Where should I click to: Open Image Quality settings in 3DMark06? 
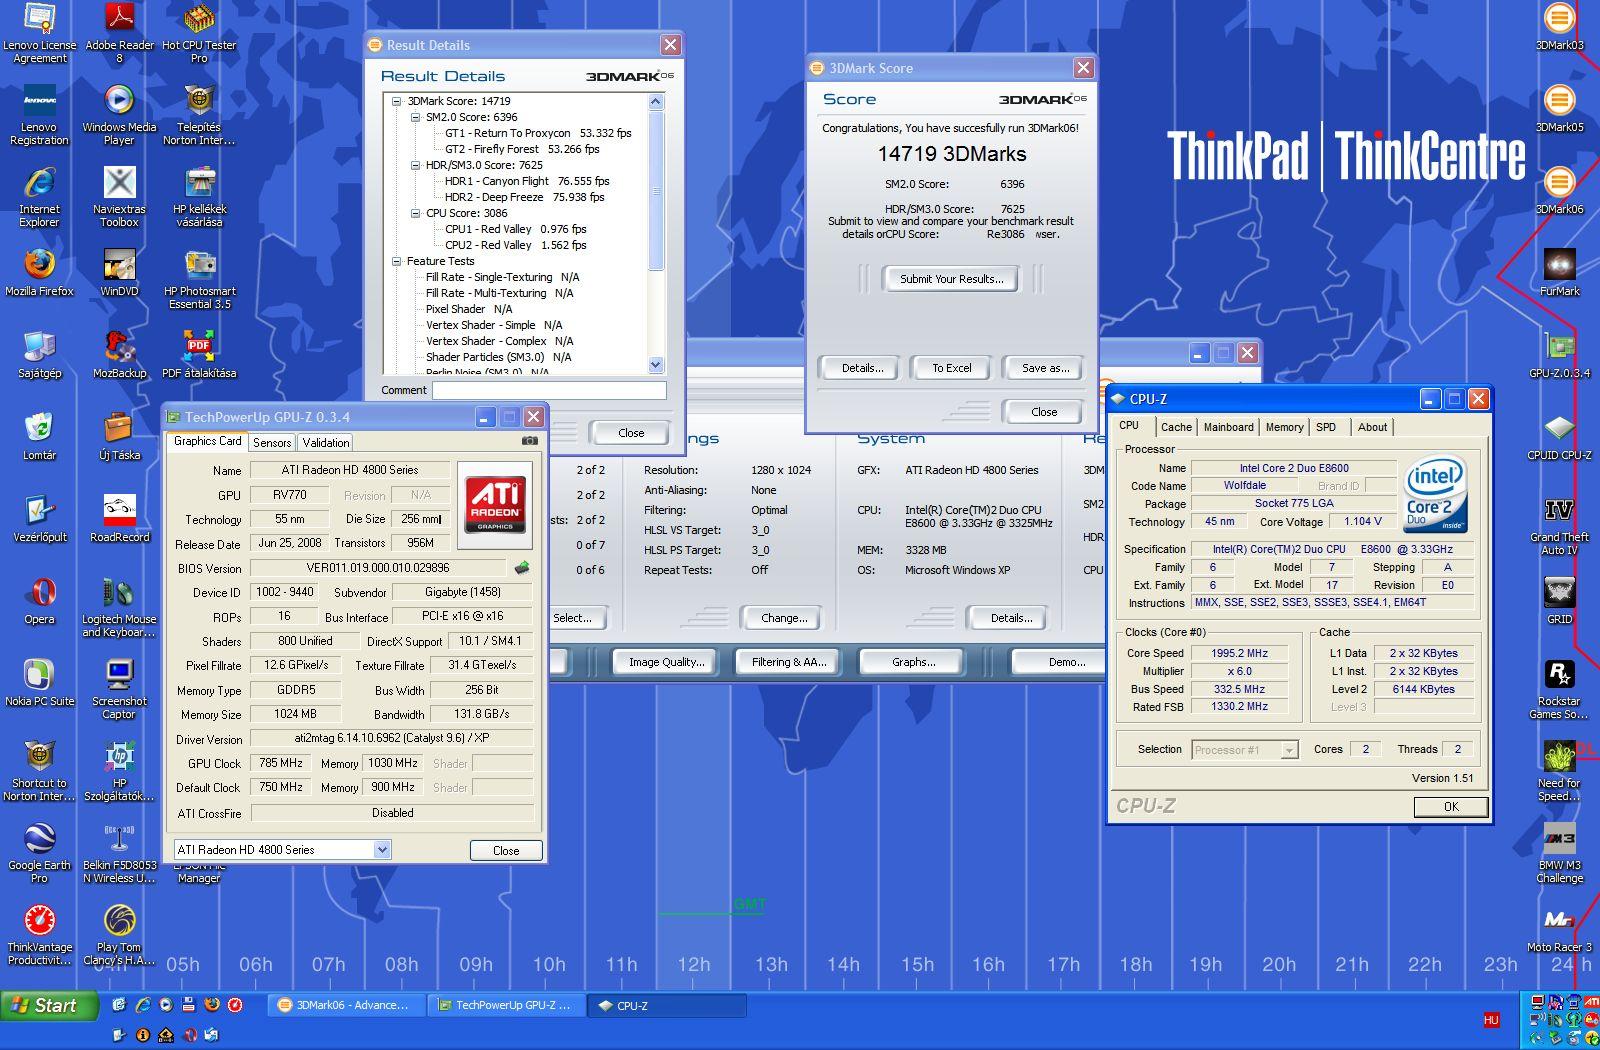point(666,662)
